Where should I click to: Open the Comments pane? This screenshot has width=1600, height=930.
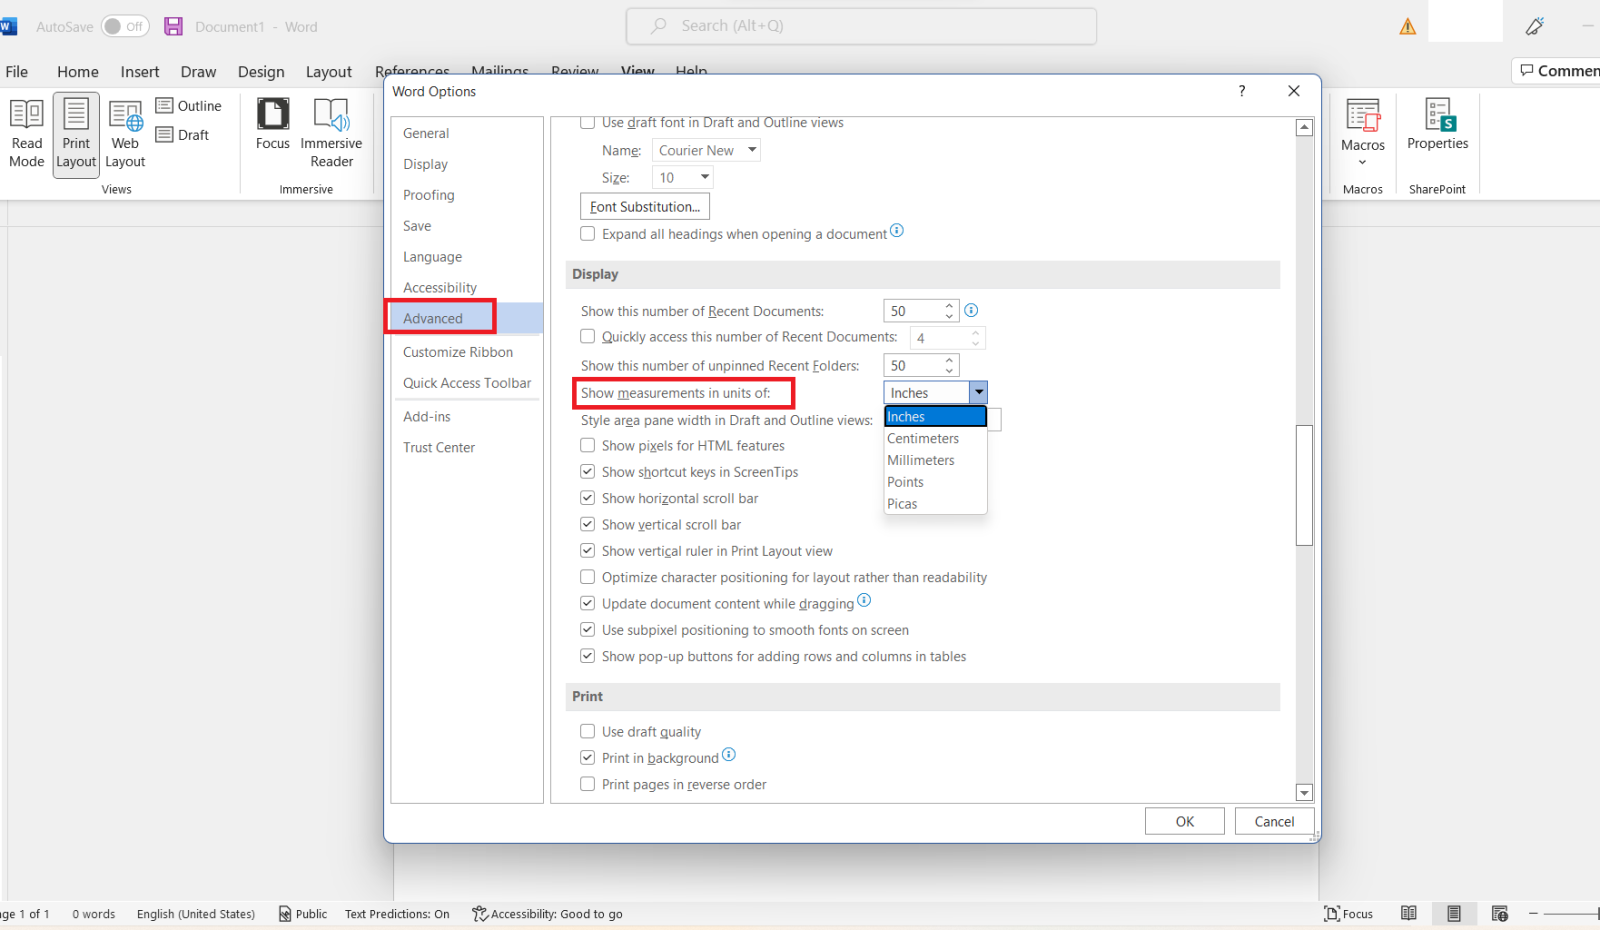[1557, 71]
